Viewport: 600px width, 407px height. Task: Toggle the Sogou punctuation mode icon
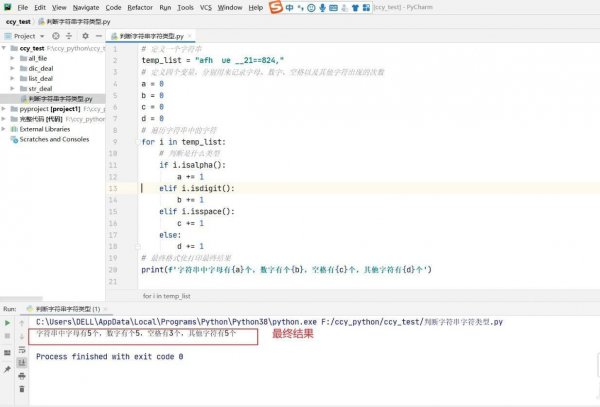(300, 8)
